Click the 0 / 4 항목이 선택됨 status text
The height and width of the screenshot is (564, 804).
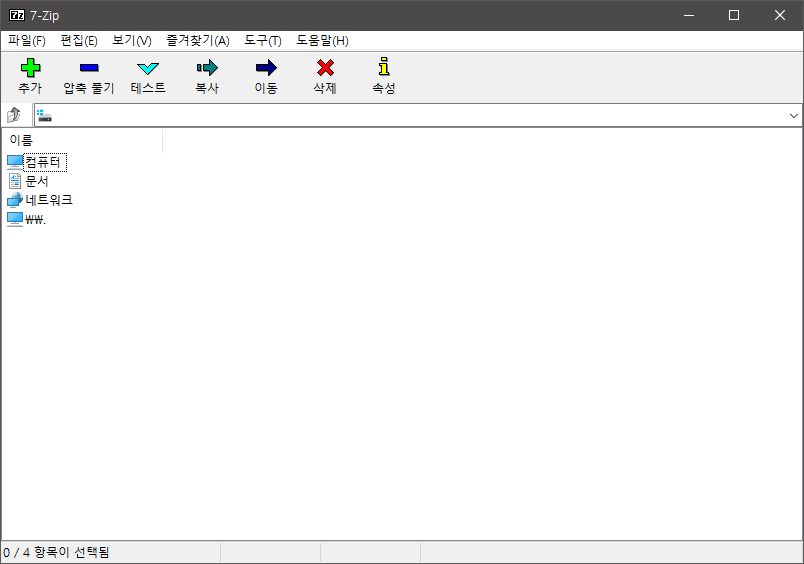(56, 553)
